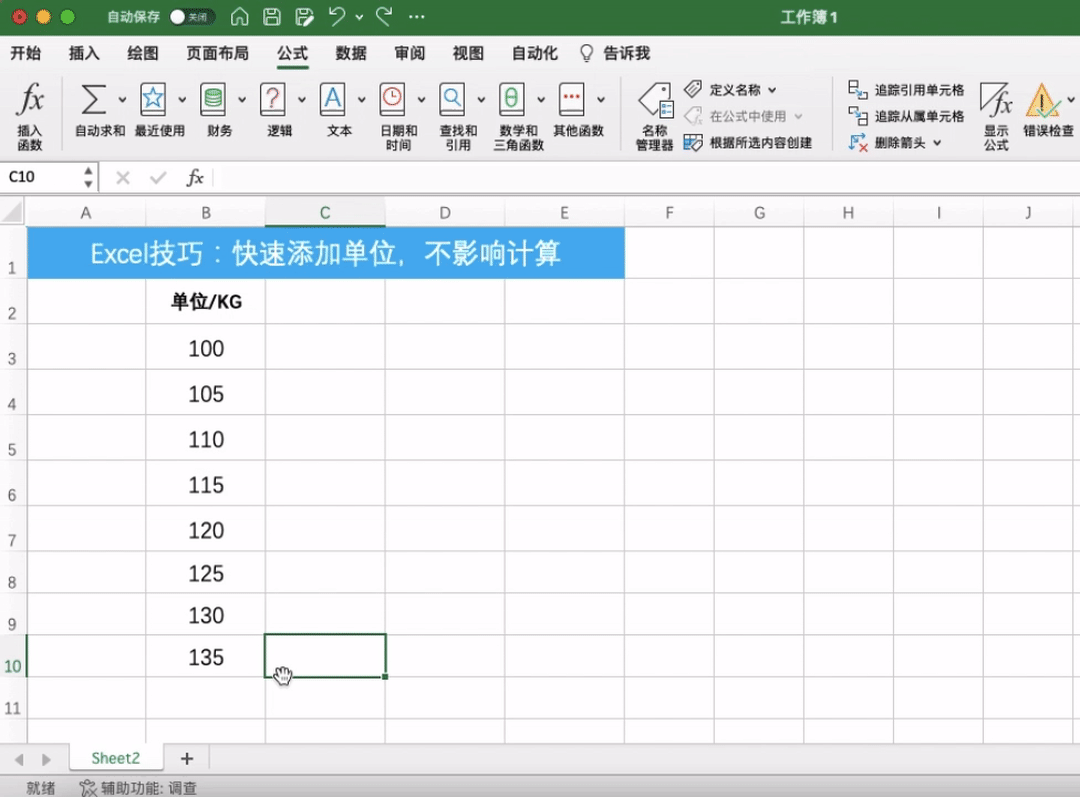The height and width of the screenshot is (797, 1080).
Task: Select column C header
Action: pyautogui.click(x=325, y=213)
